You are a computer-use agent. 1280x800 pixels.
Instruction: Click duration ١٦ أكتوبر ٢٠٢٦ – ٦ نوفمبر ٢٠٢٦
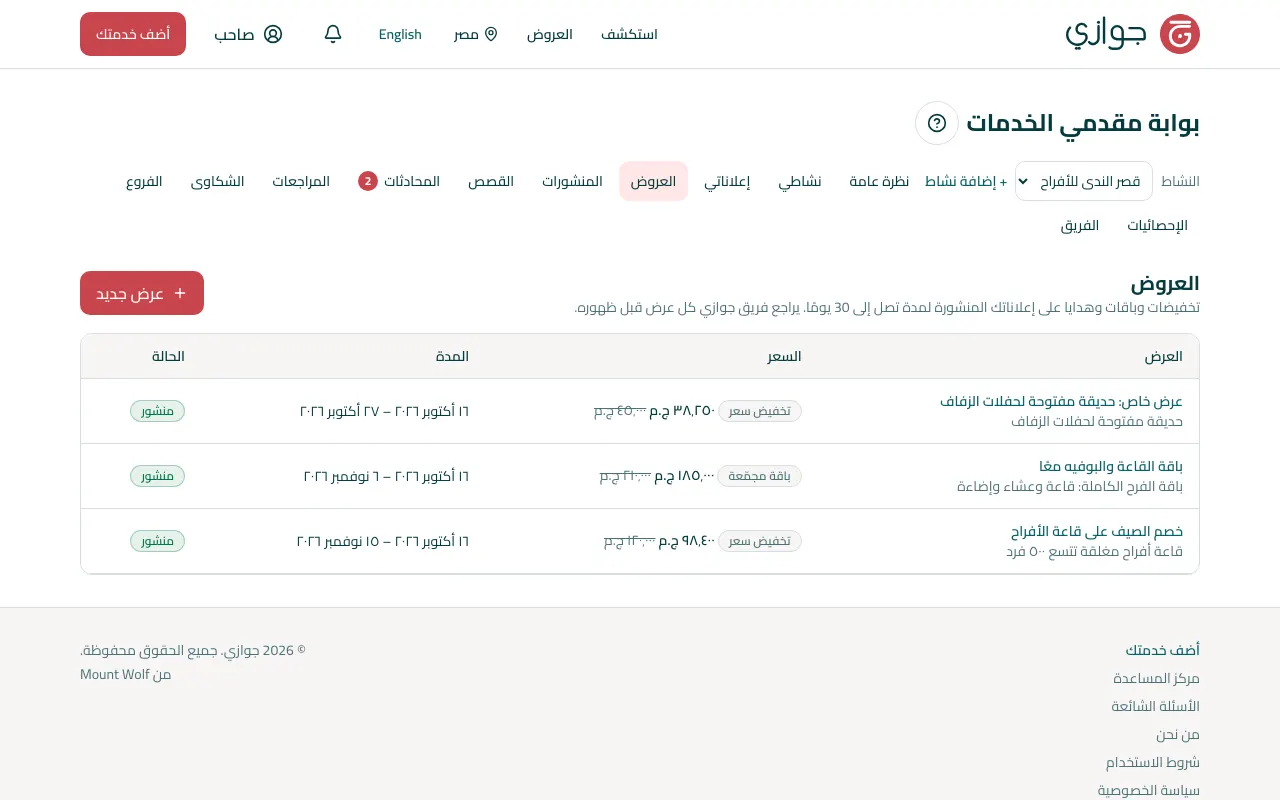click(x=386, y=476)
